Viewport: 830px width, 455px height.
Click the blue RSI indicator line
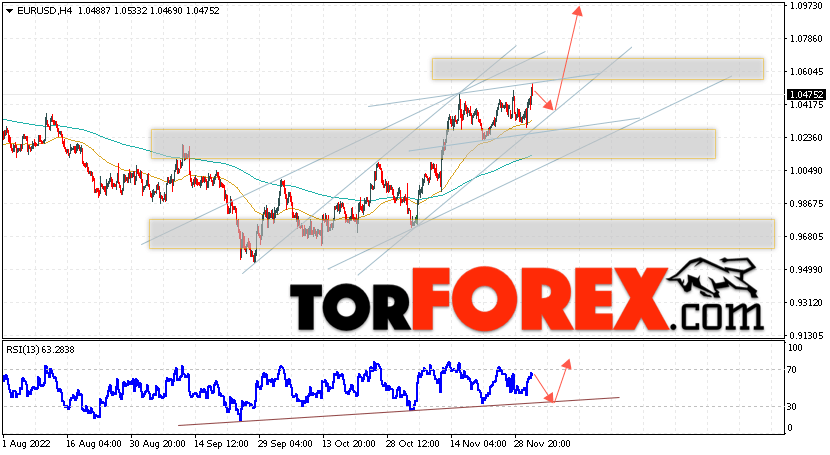[x=267, y=389]
